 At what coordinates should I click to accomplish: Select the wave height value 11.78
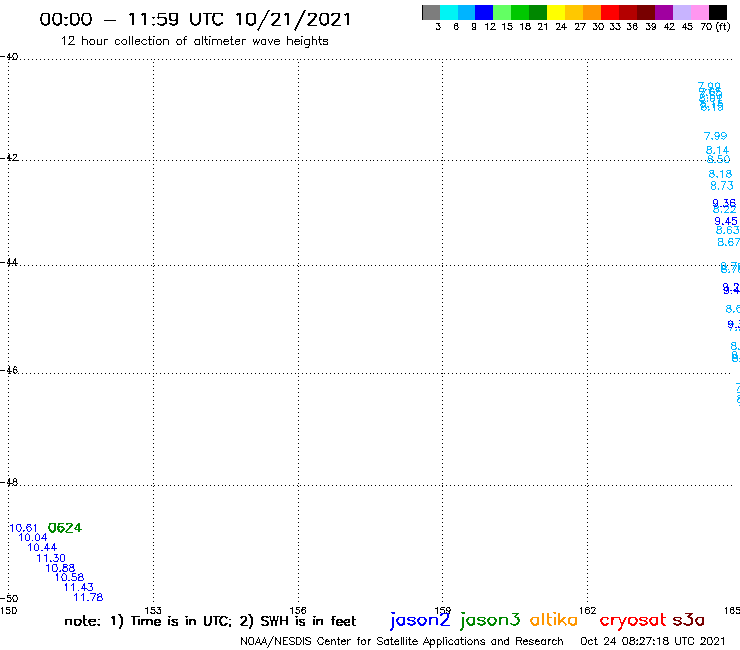point(88,597)
